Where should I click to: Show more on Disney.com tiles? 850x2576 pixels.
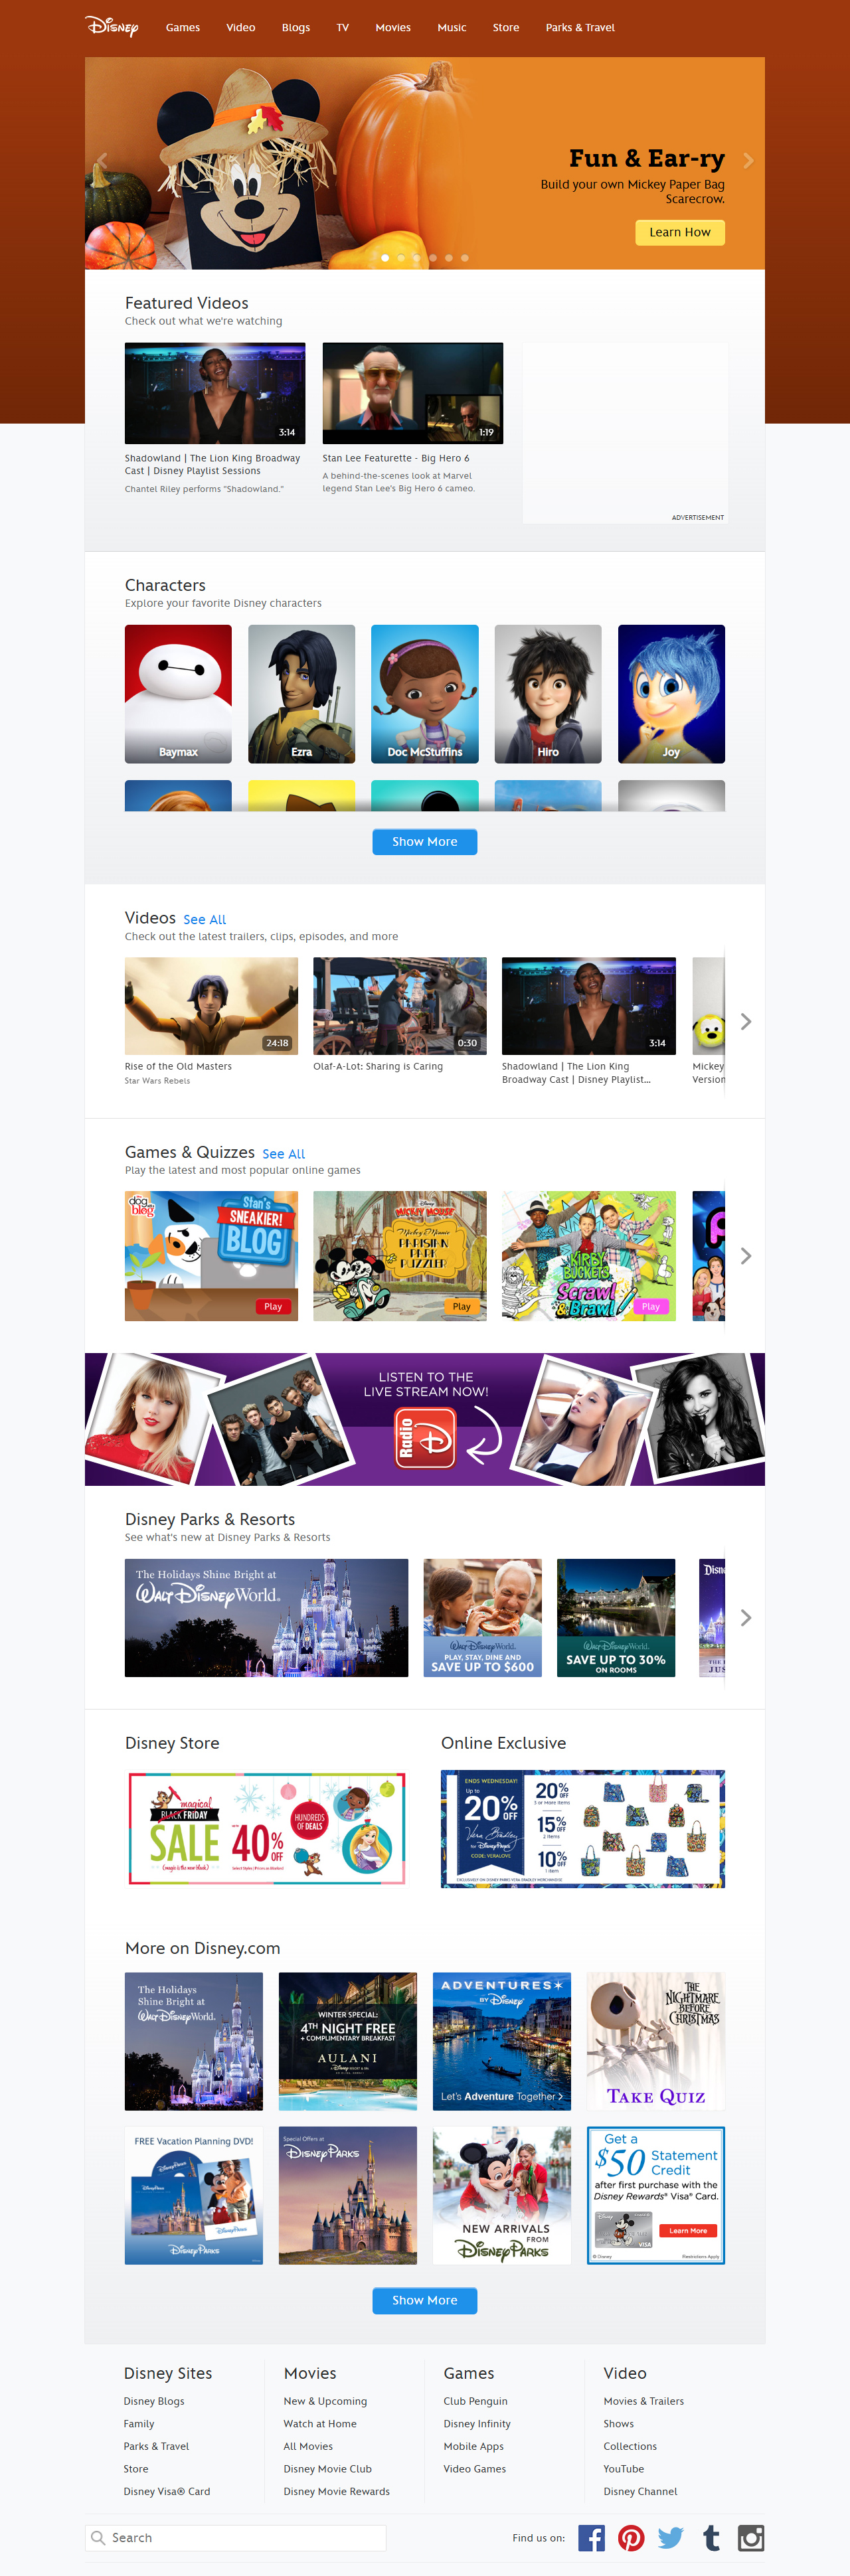[425, 2300]
